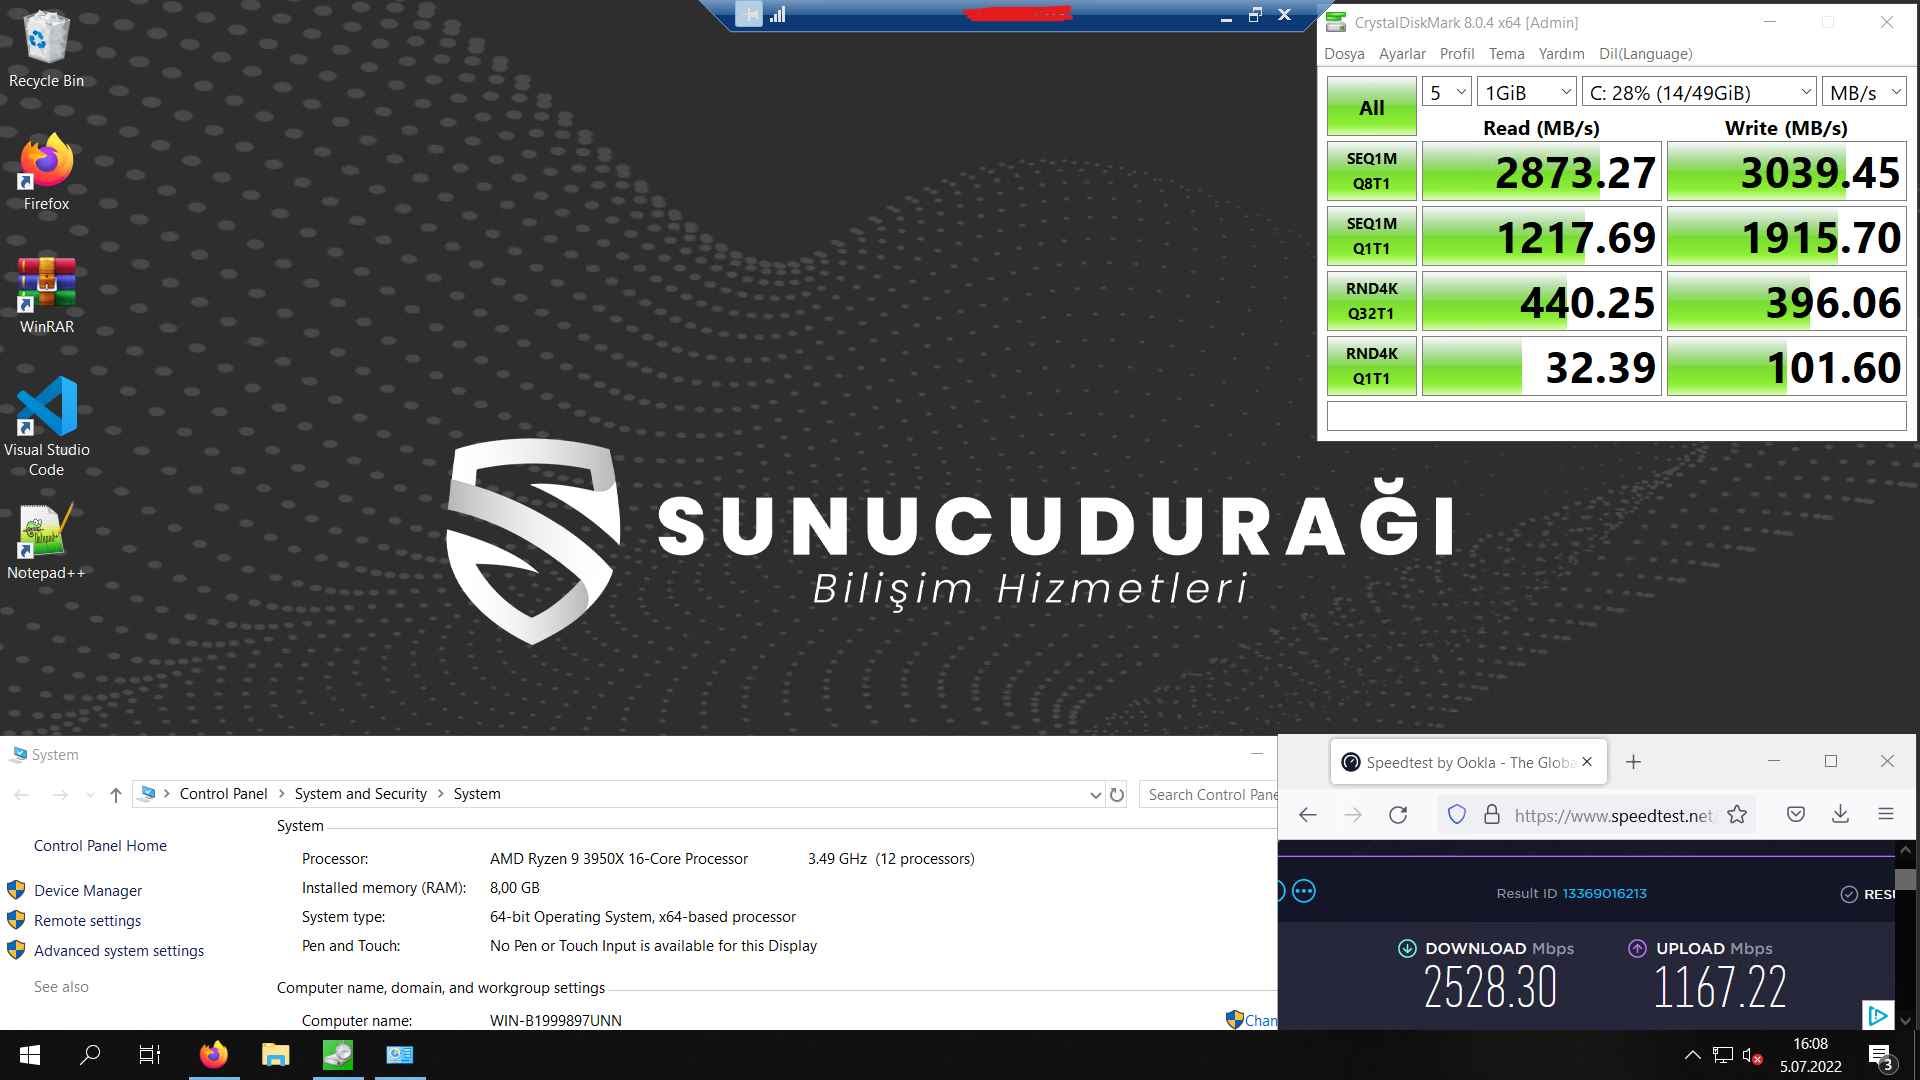The image size is (1920, 1080).
Task: Switch to Control Panel System in taskbar
Action: click(400, 1055)
